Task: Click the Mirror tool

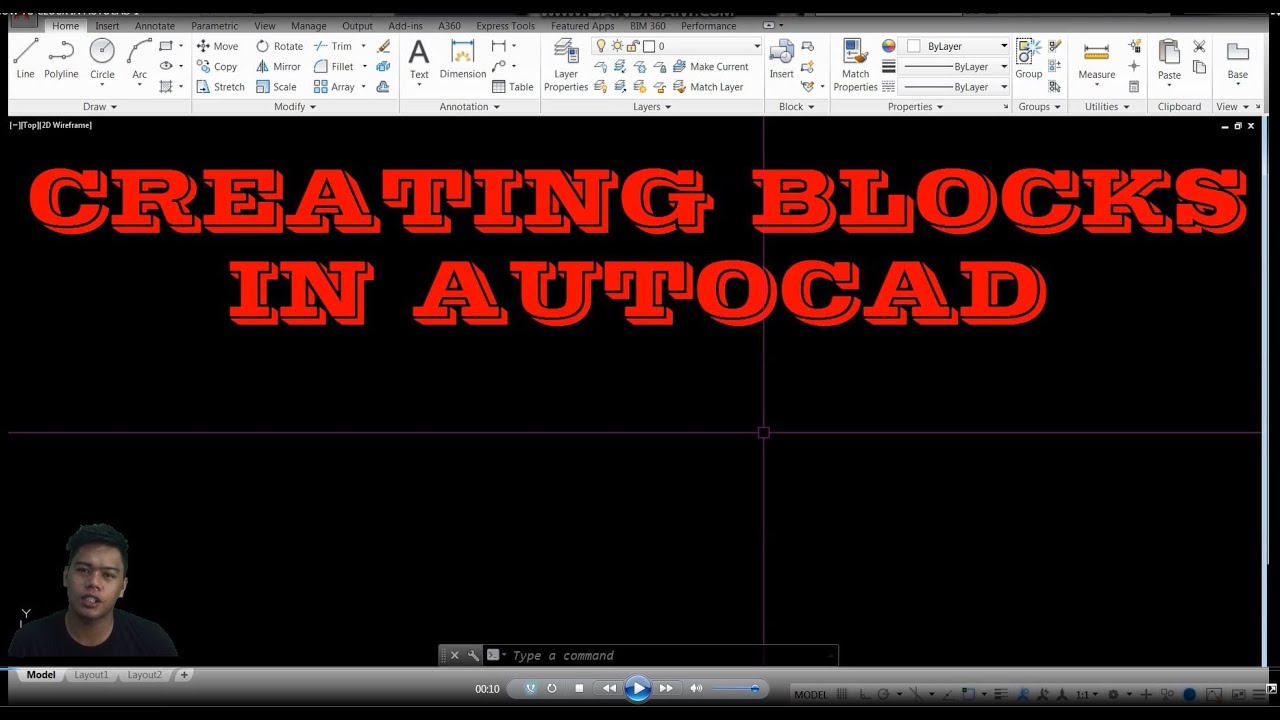Action: click(278, 66)
